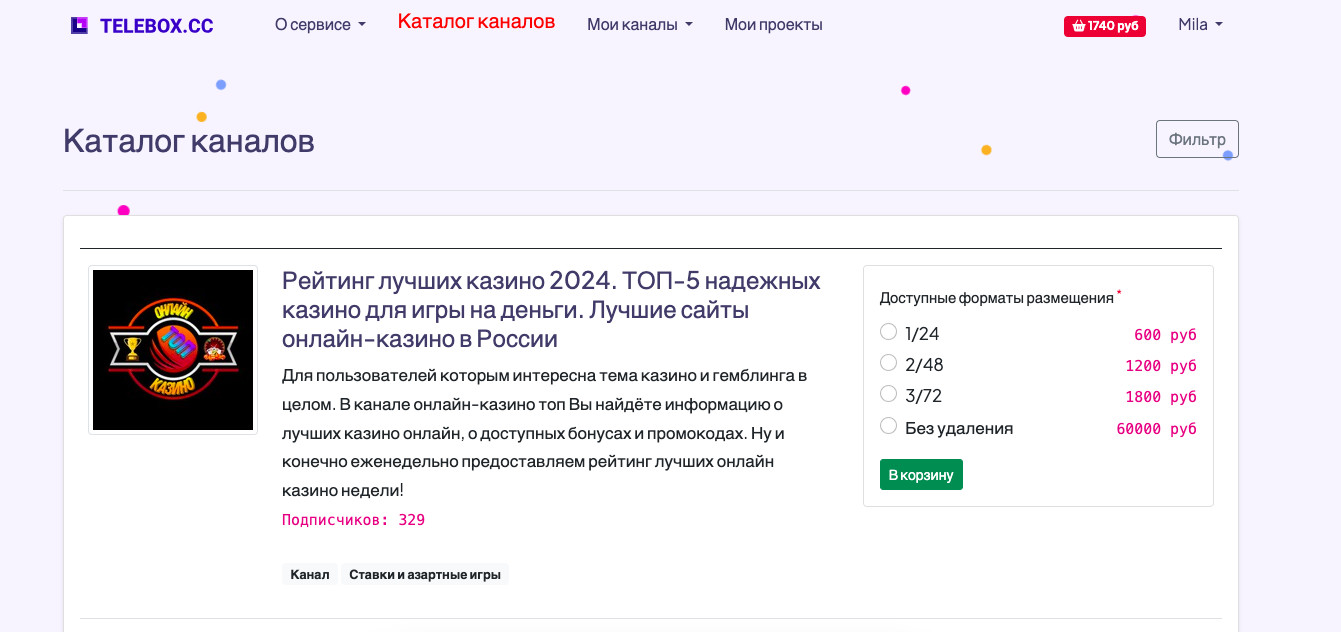Open the Mila user account dropdown
The width and height of the screenshot is (1341, 632).
coord(1200,25)
